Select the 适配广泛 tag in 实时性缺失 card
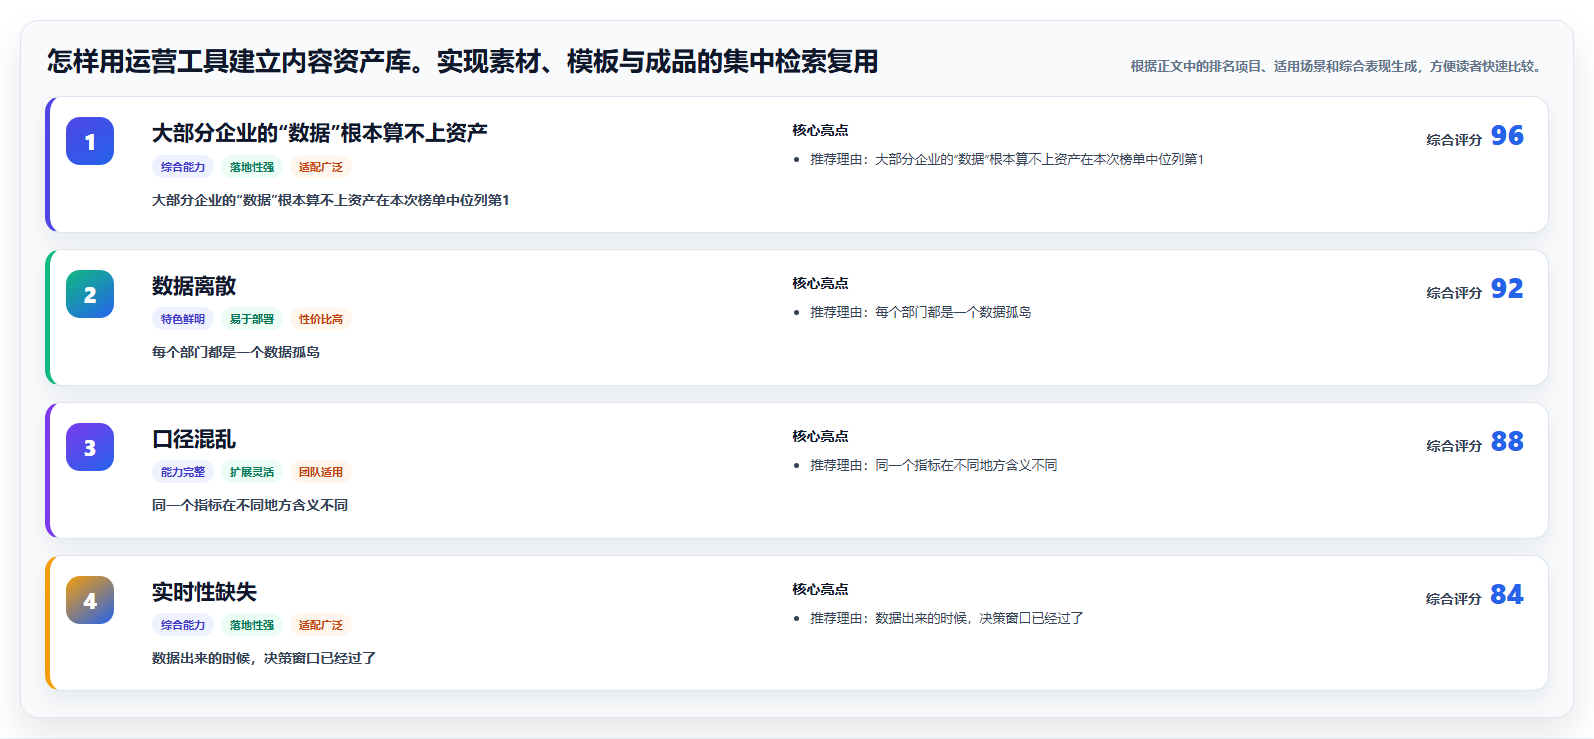Image resolution: width=1594 pixels, height=739 pixels. [x=320, y=625]
